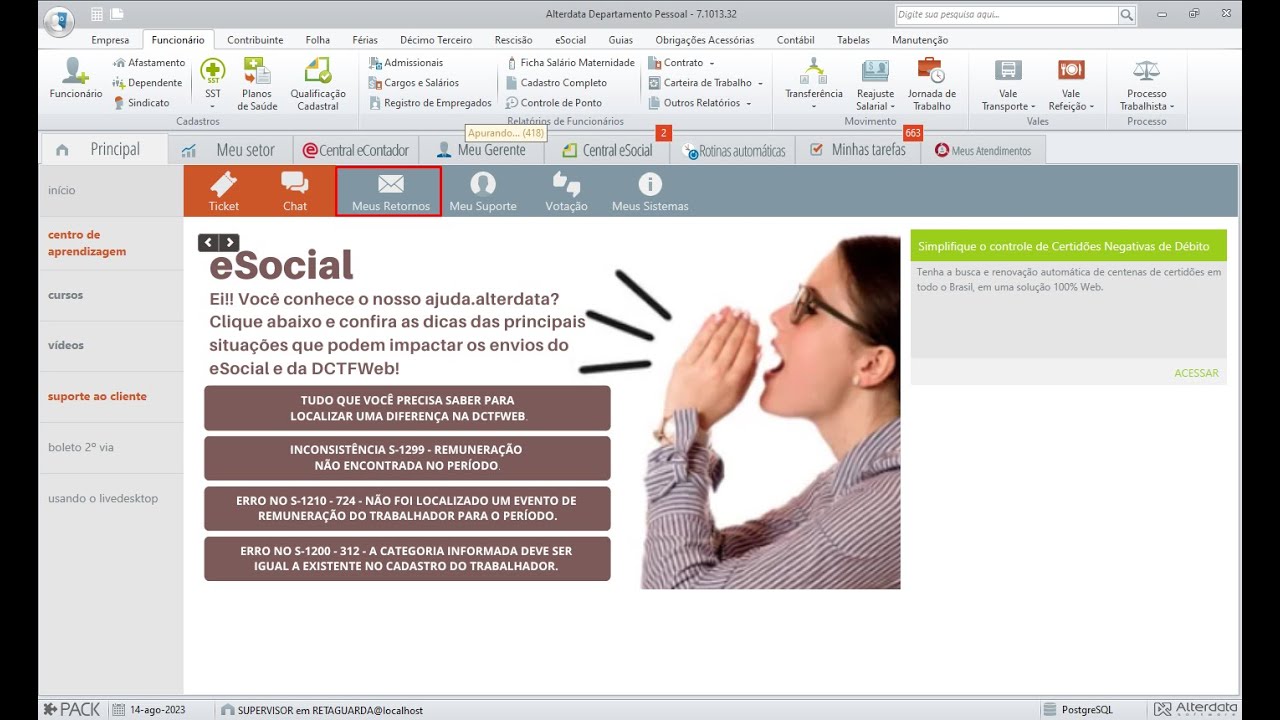
Task: Open the Férias ribbon tab
Action: click(x=365, y=40)
